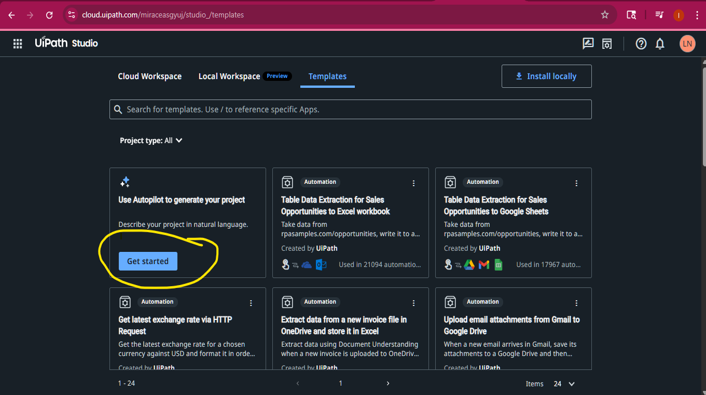Image resolution: width=706 pixels, height=395 pixels.
Task: Click Get started on the Autopilot card
Action: click(x=148, y=261)
